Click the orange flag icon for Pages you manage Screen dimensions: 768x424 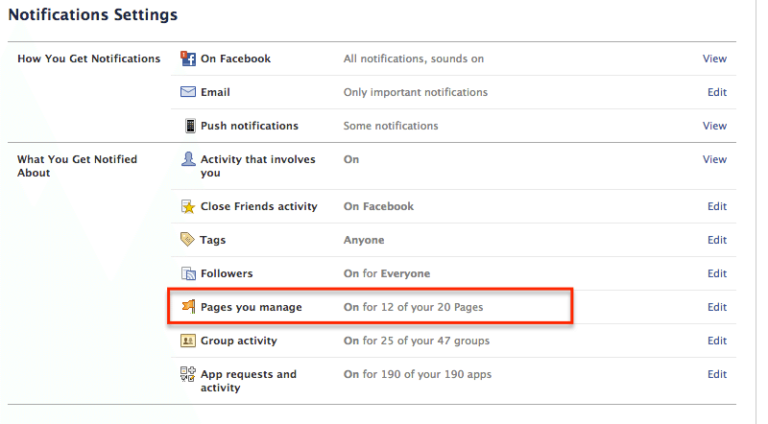pyautogui.click(x=188, y=306)
